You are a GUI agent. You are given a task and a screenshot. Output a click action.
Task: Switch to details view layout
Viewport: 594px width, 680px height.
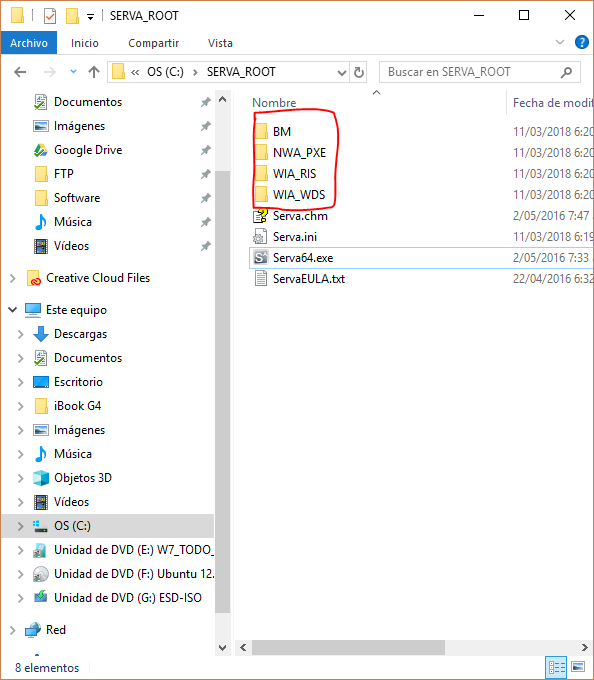[557, 667]
